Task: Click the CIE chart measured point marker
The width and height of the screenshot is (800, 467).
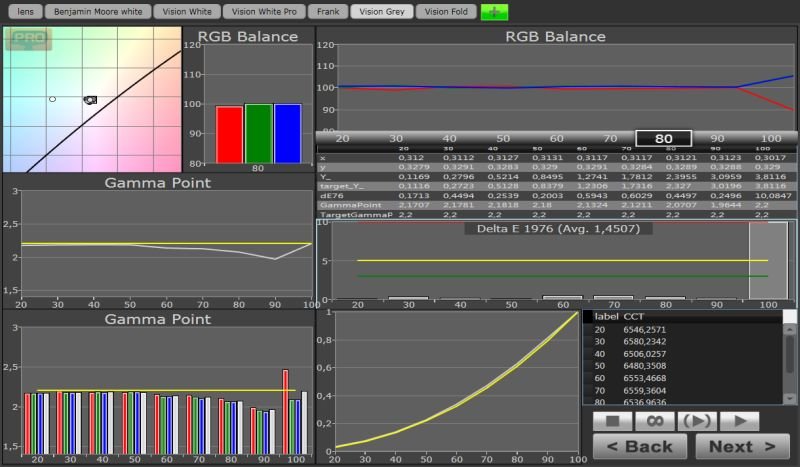Action: point(90,100)
